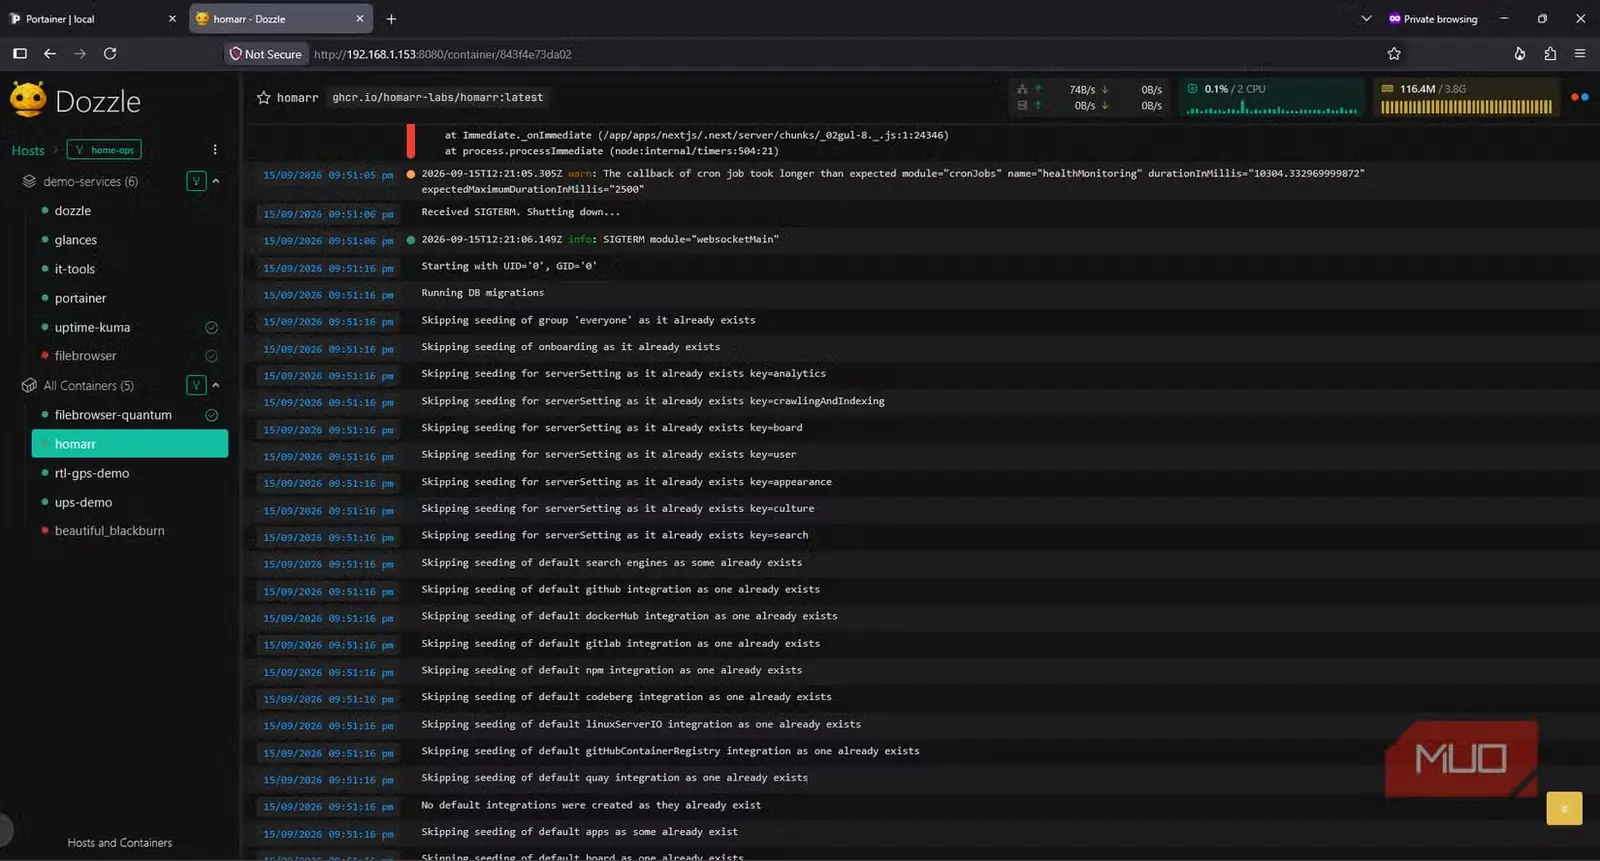
Task: Select the homarr - Dozzle tab
Action: pos(280,19)
